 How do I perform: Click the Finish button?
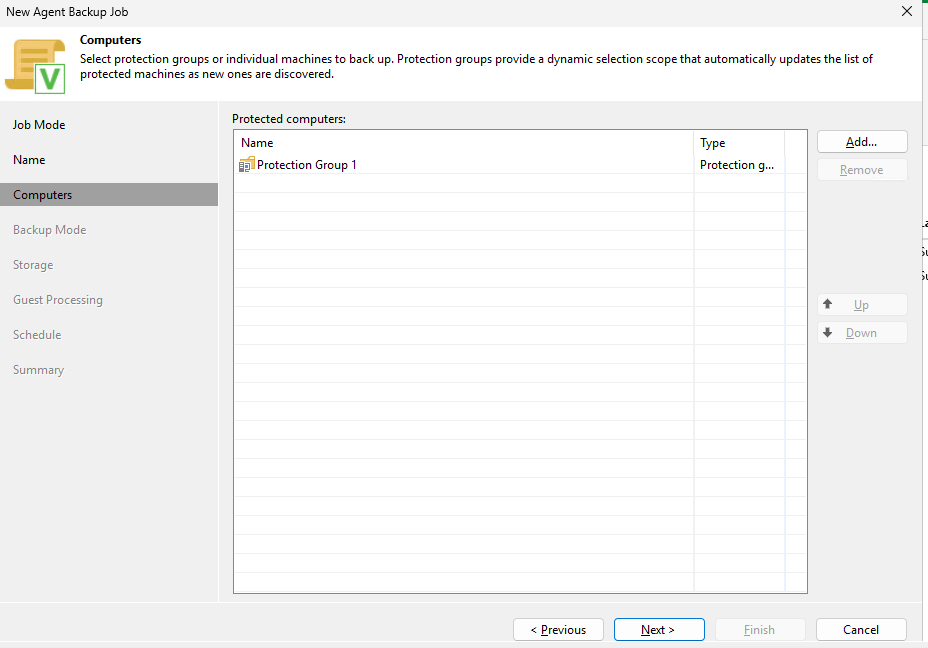760,630
